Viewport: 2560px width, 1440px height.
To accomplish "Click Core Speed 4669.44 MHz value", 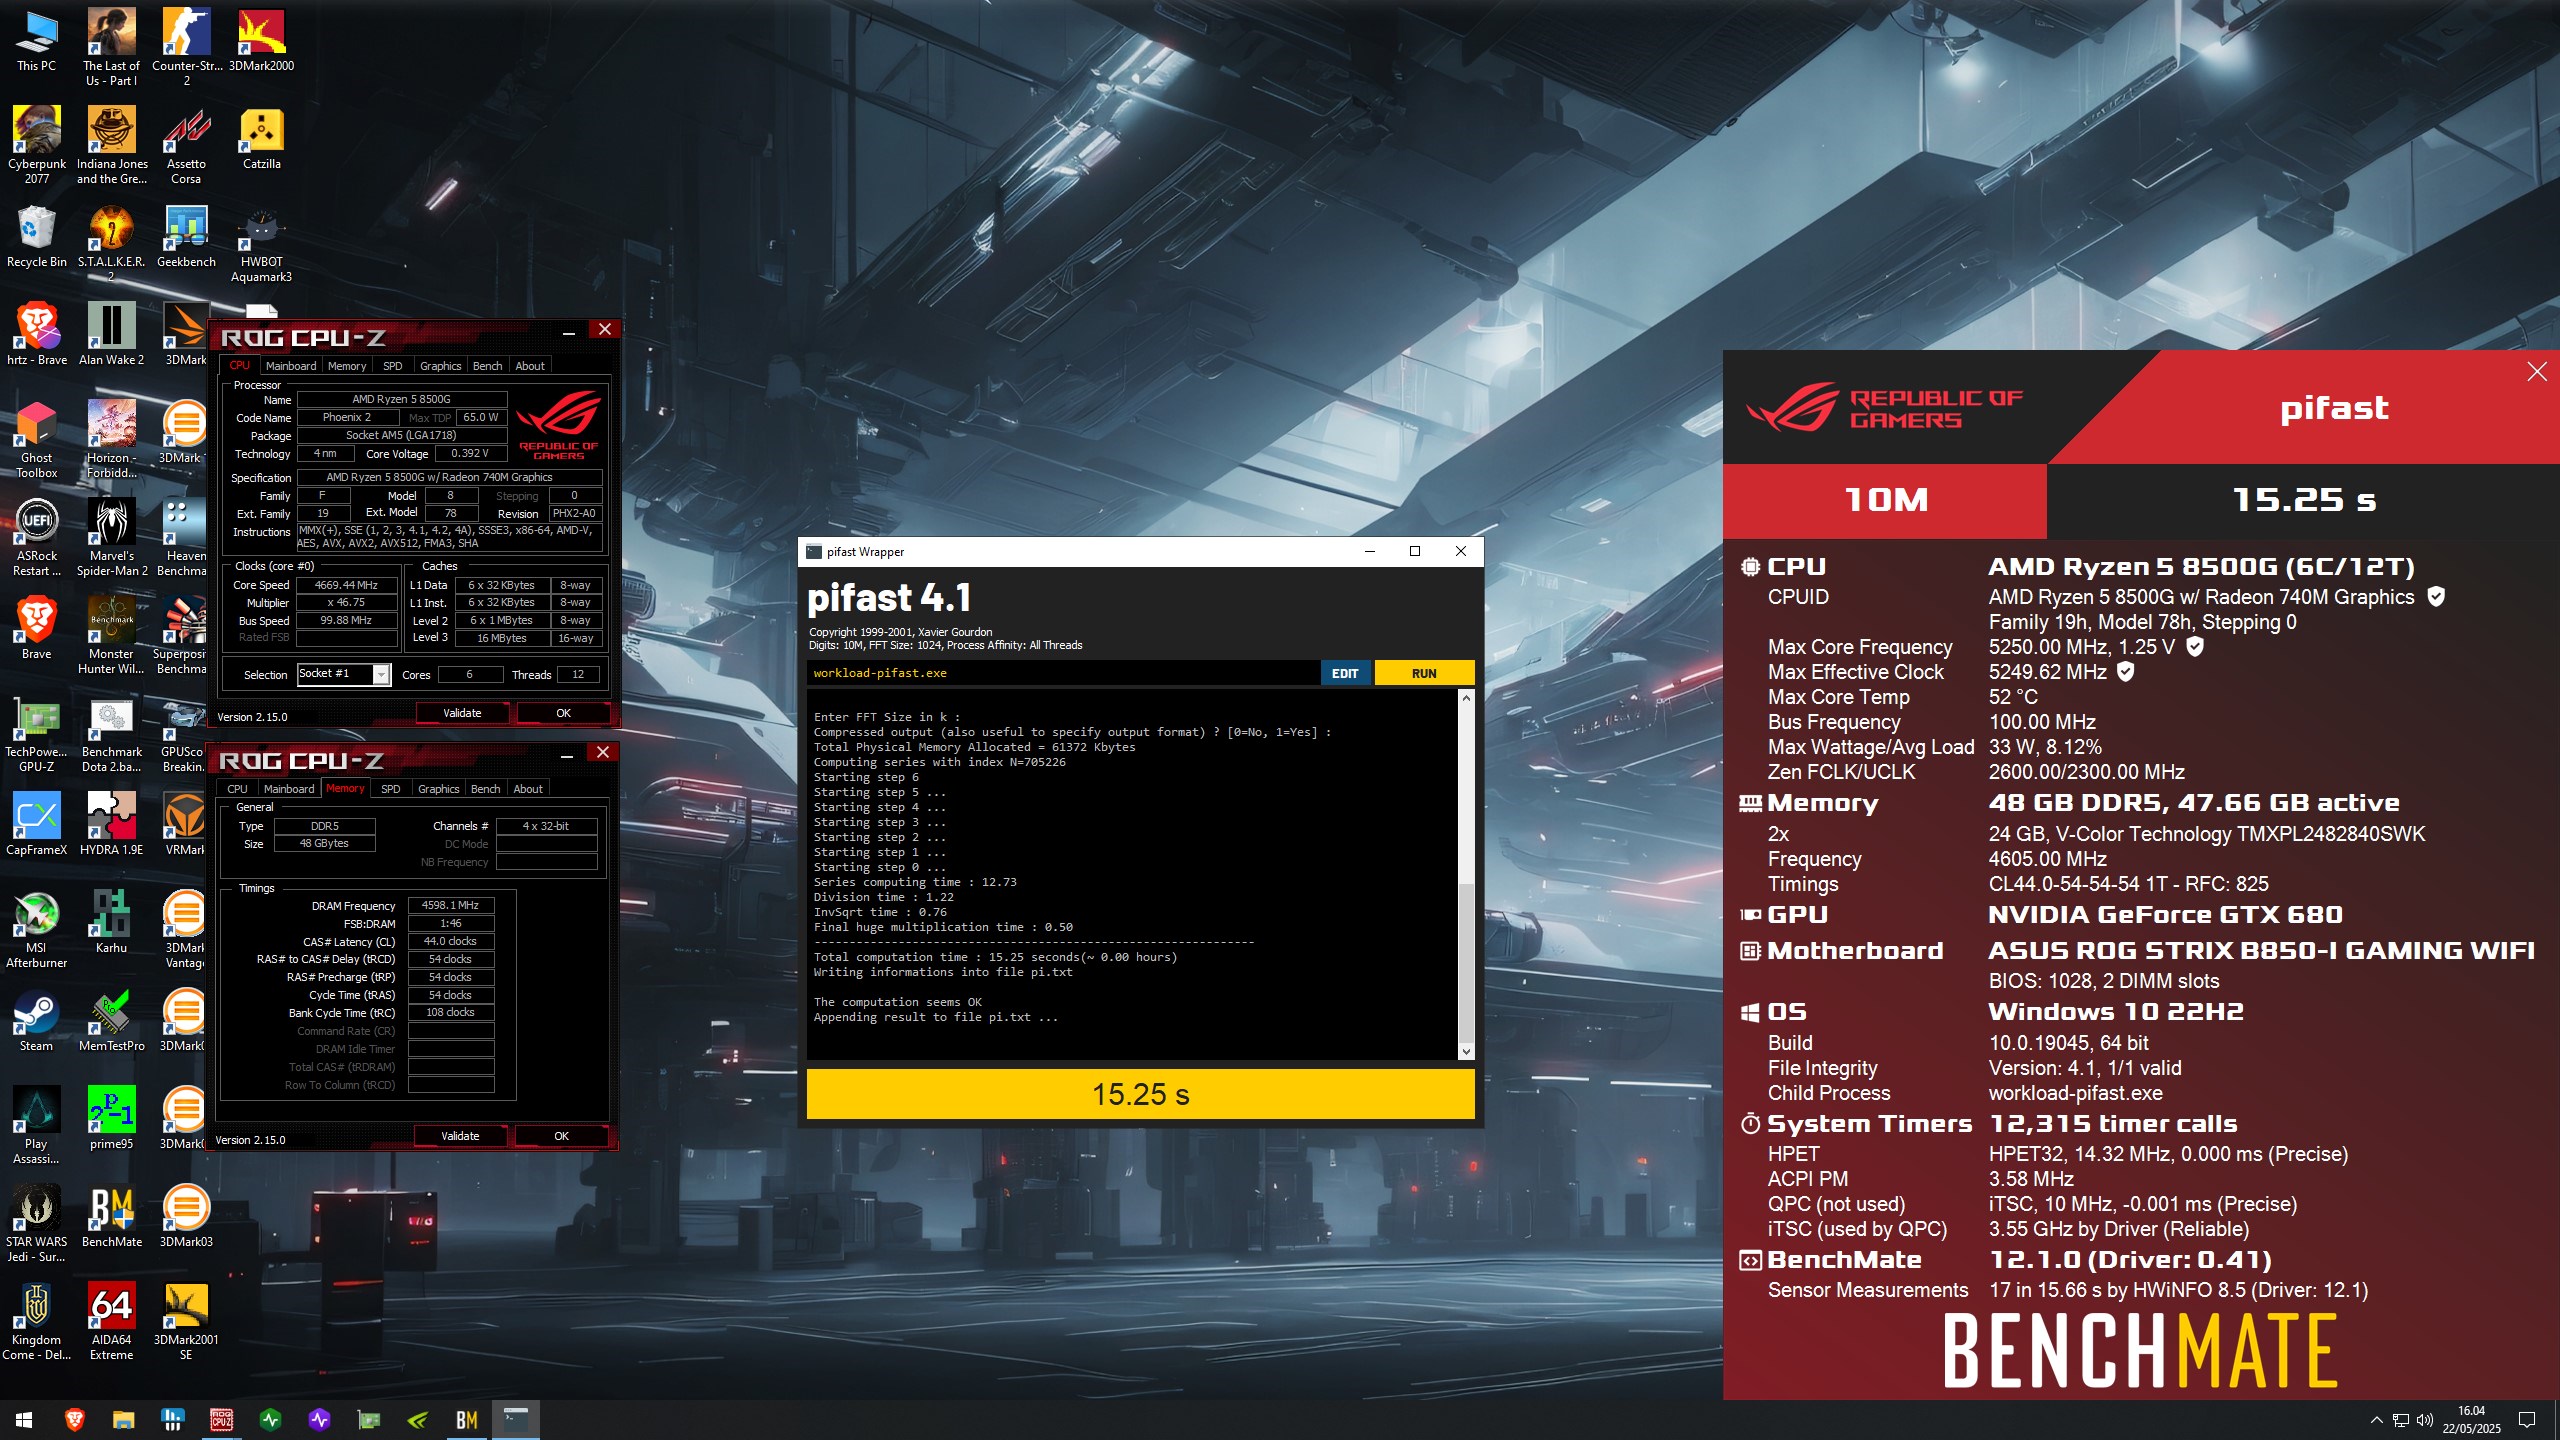I will click(346, 585).
